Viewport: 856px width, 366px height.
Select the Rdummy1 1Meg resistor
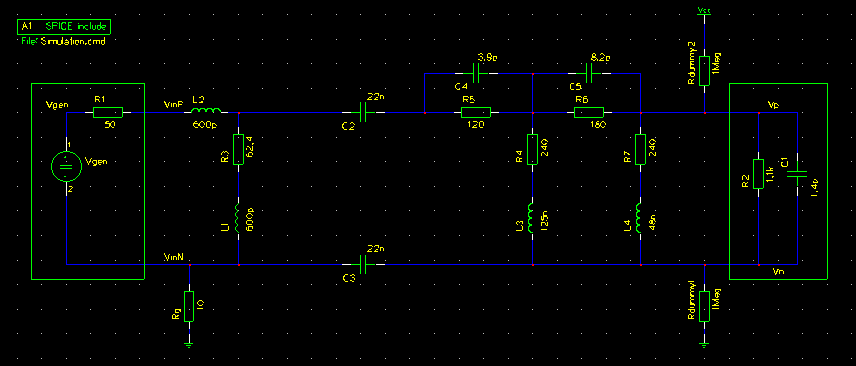[x=704, y=306]
